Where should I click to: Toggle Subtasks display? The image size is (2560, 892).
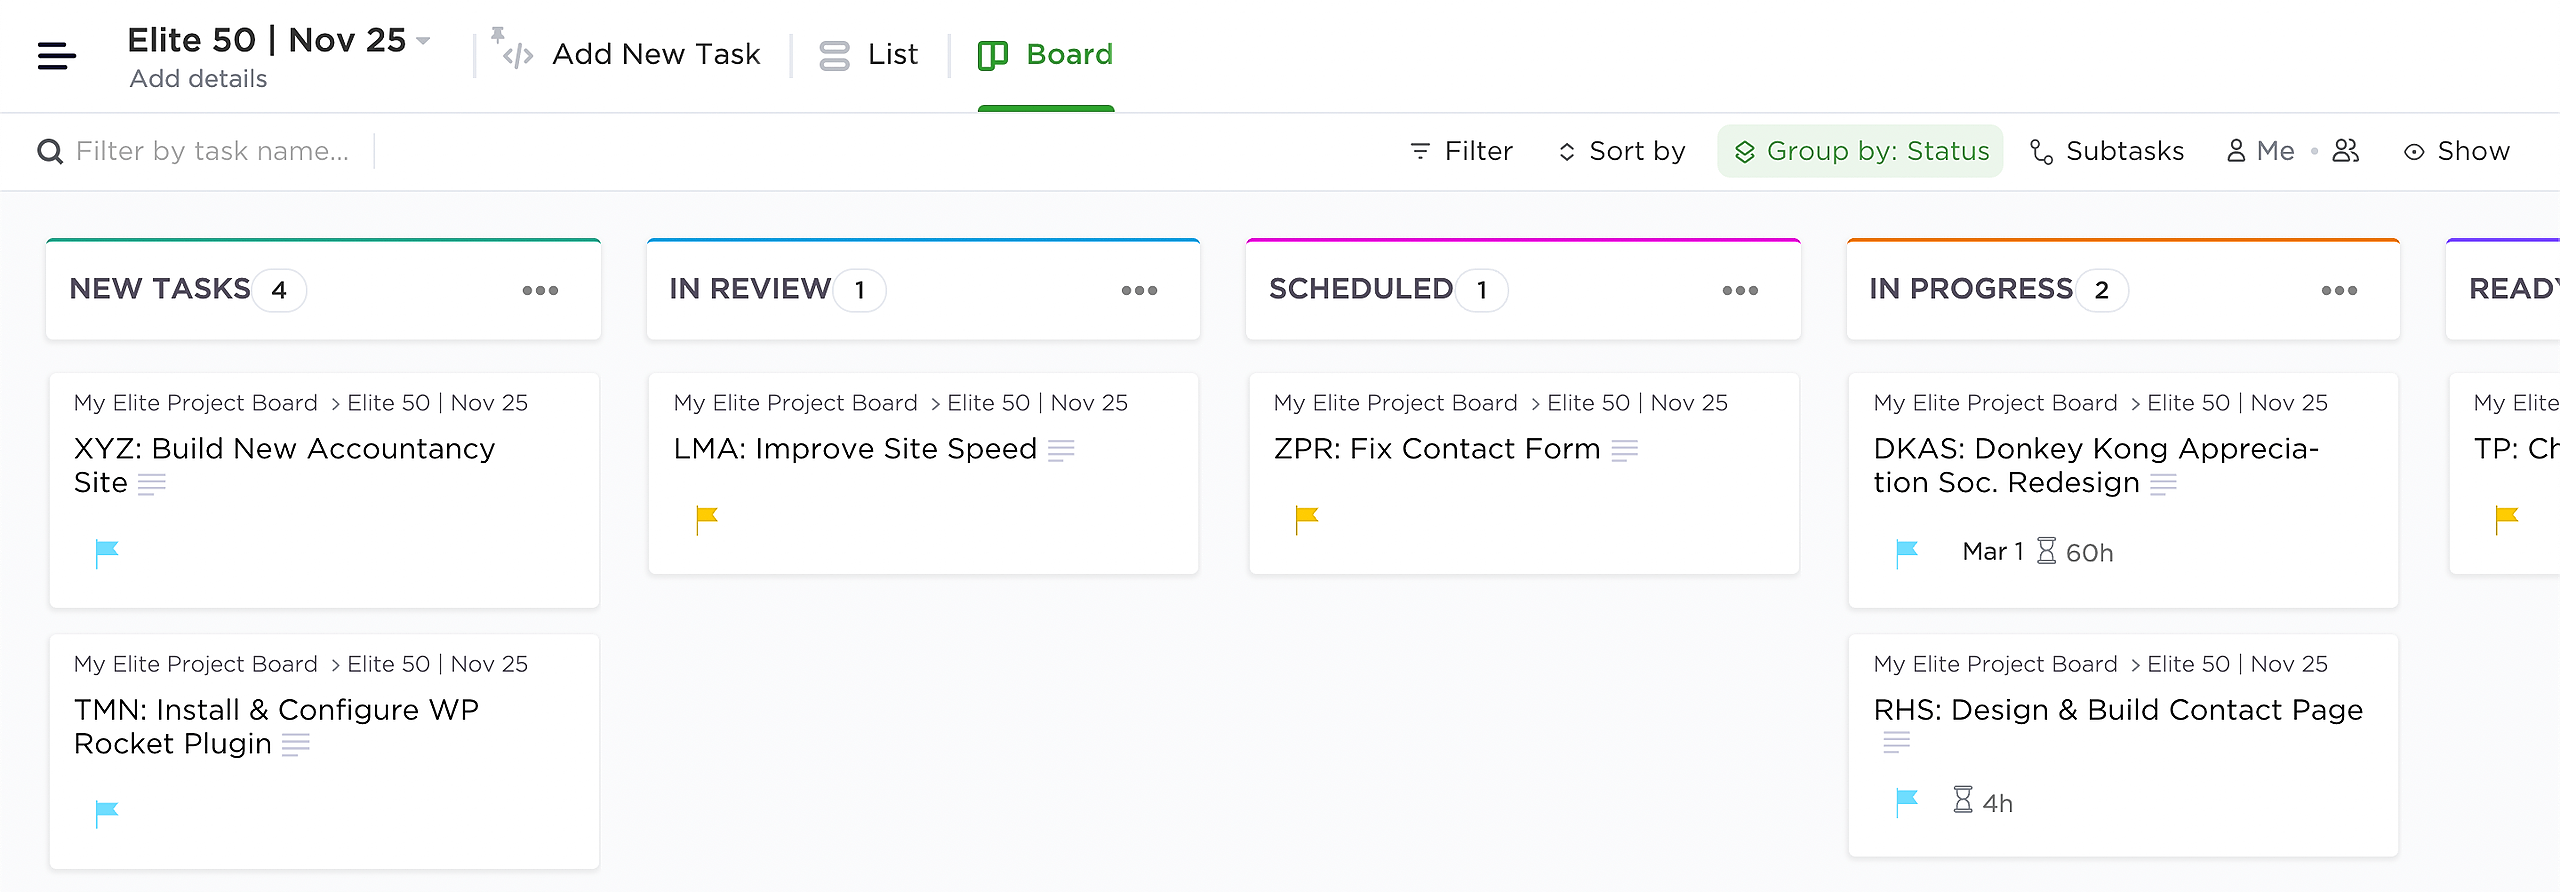point(2106,151)
